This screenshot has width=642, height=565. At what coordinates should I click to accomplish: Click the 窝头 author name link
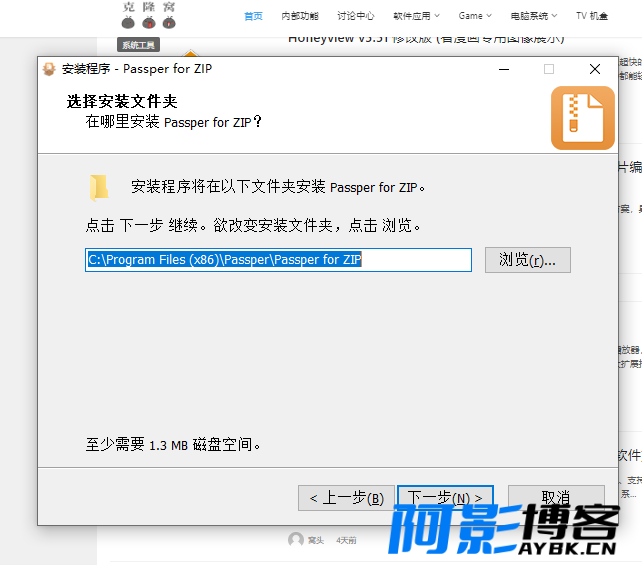click(316, 540)
